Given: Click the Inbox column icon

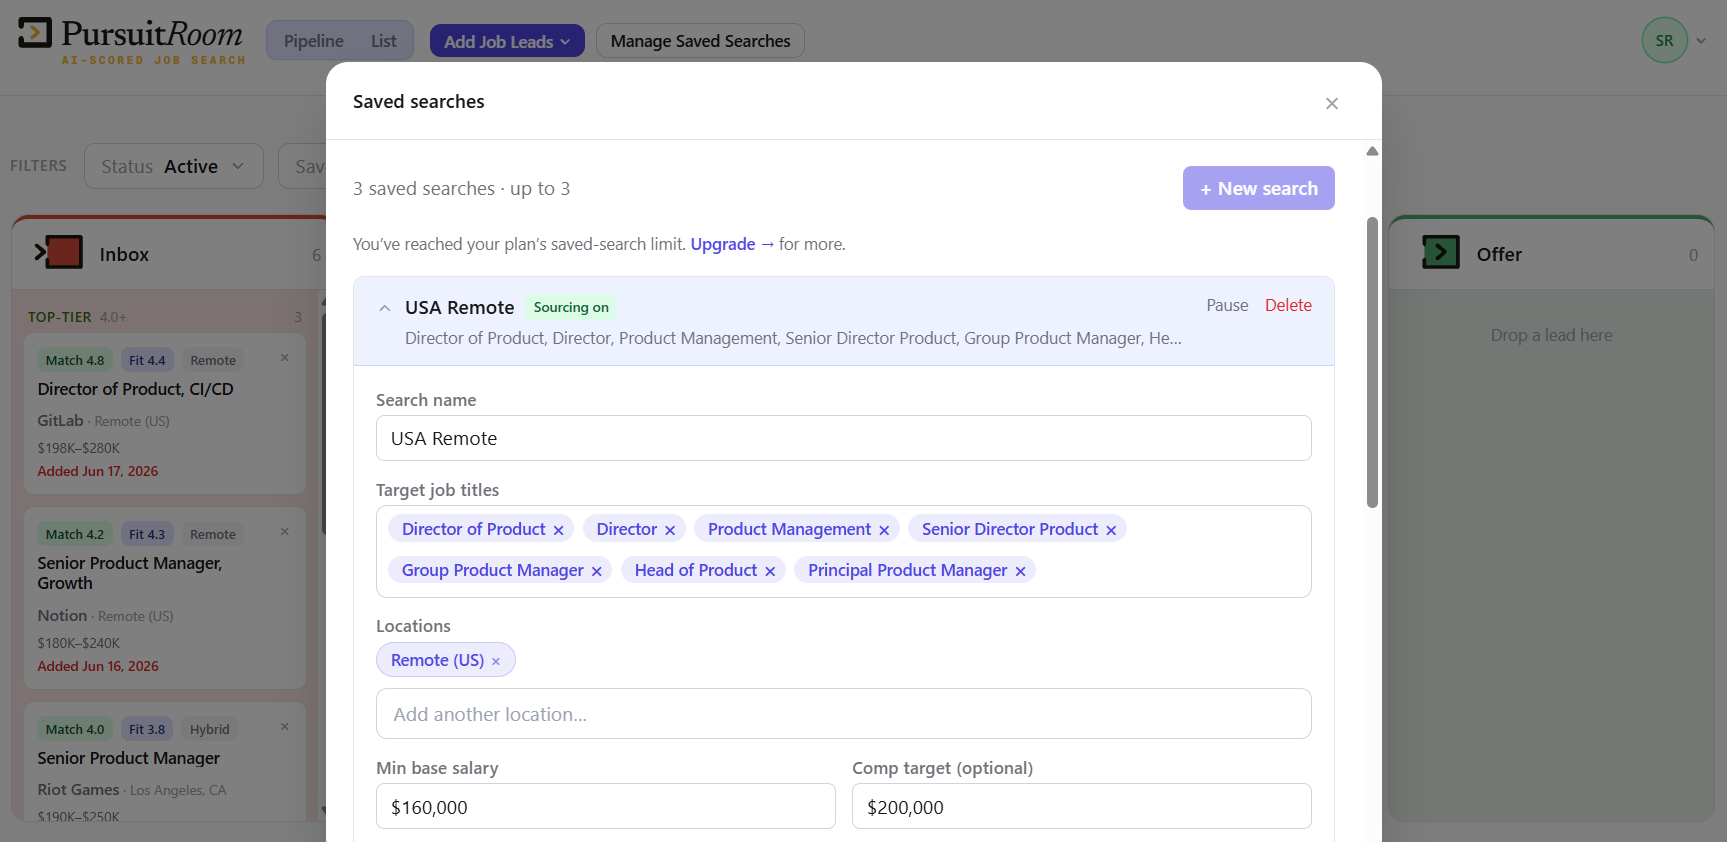Looking at the screenshot, I should (x=59, y=252).
